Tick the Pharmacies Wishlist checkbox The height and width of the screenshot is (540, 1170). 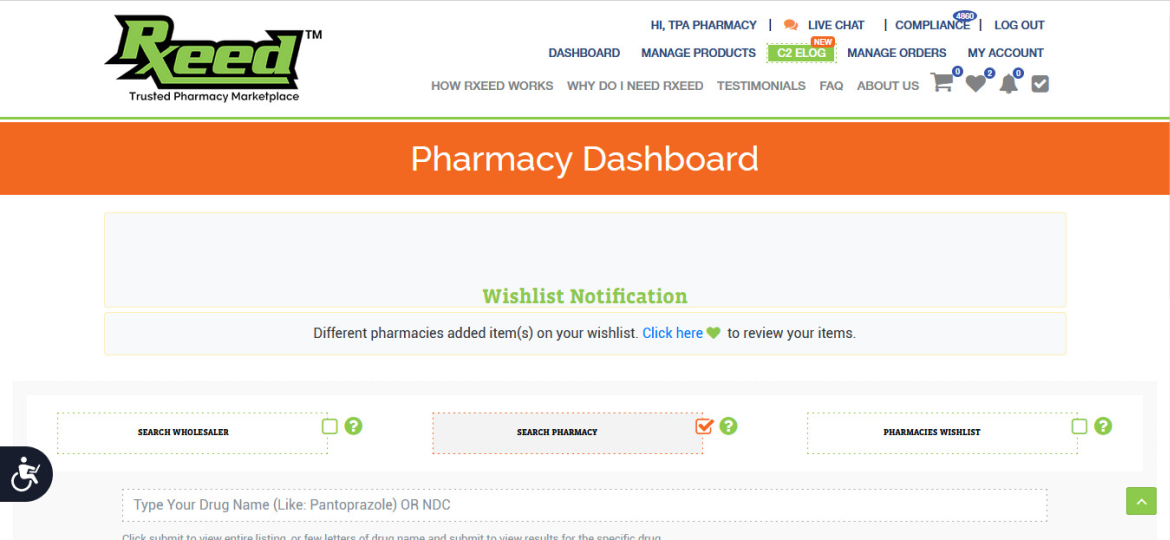[x=1079, y=427]
